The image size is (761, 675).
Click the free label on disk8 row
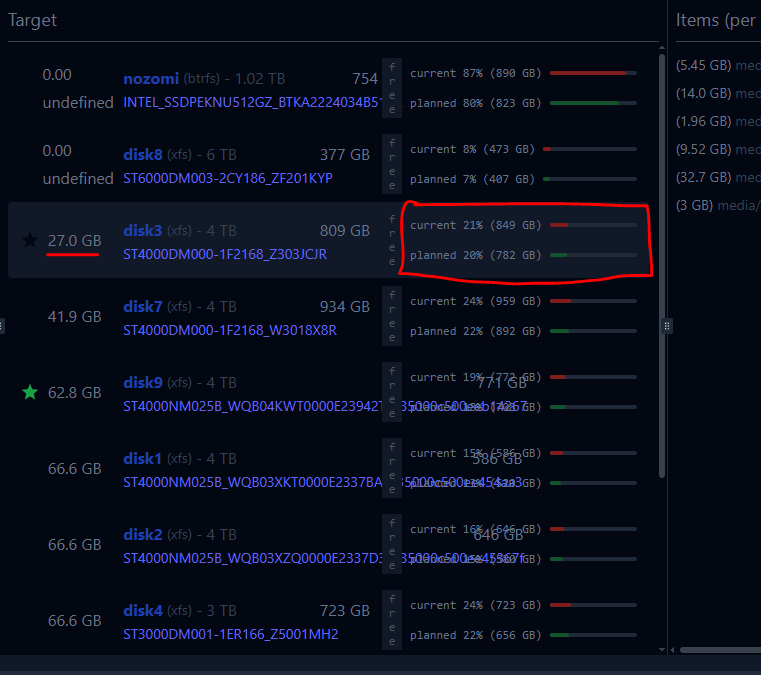tap(392, 164)
